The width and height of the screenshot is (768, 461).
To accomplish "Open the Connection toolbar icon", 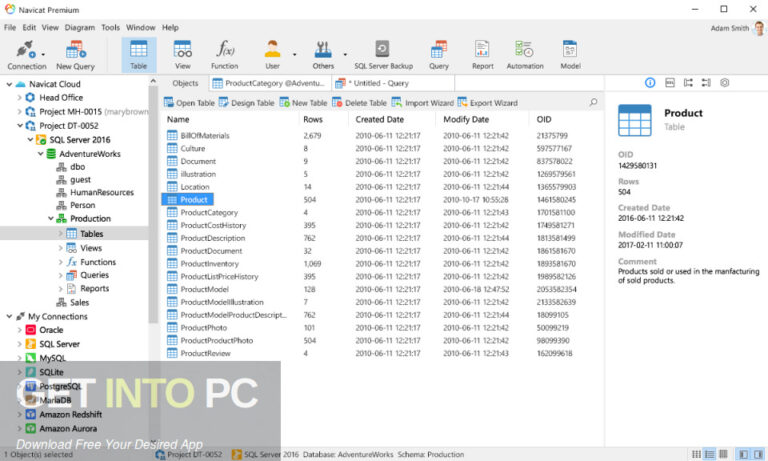I will 24,49.
